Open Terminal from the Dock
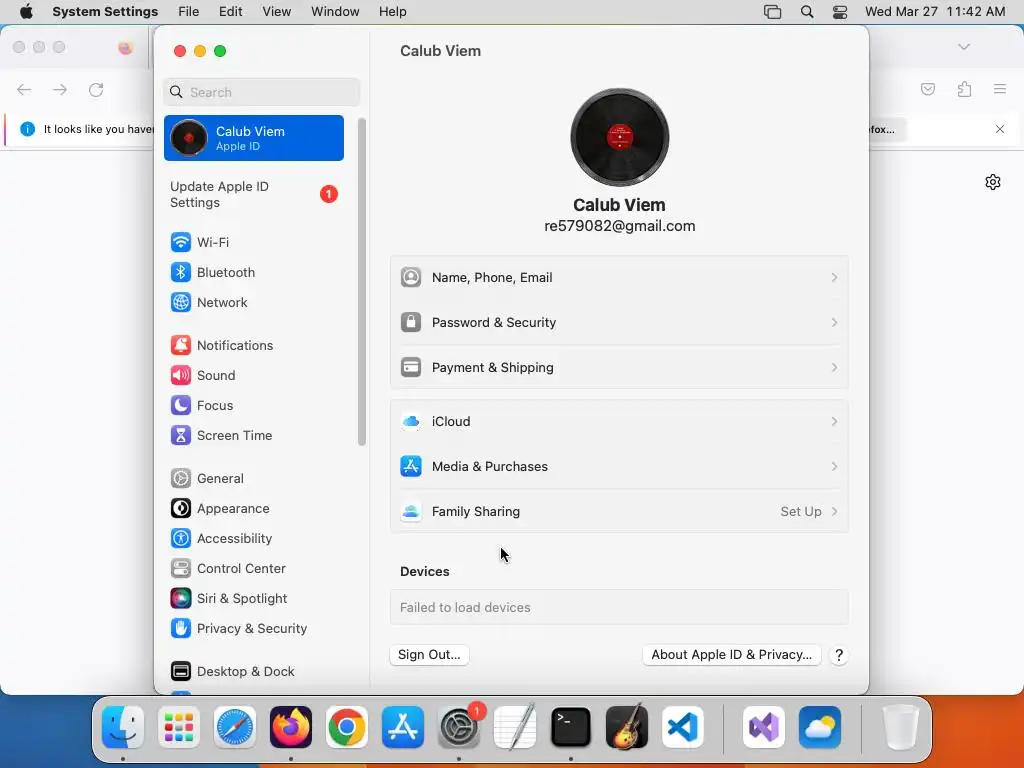 [571, 727]
